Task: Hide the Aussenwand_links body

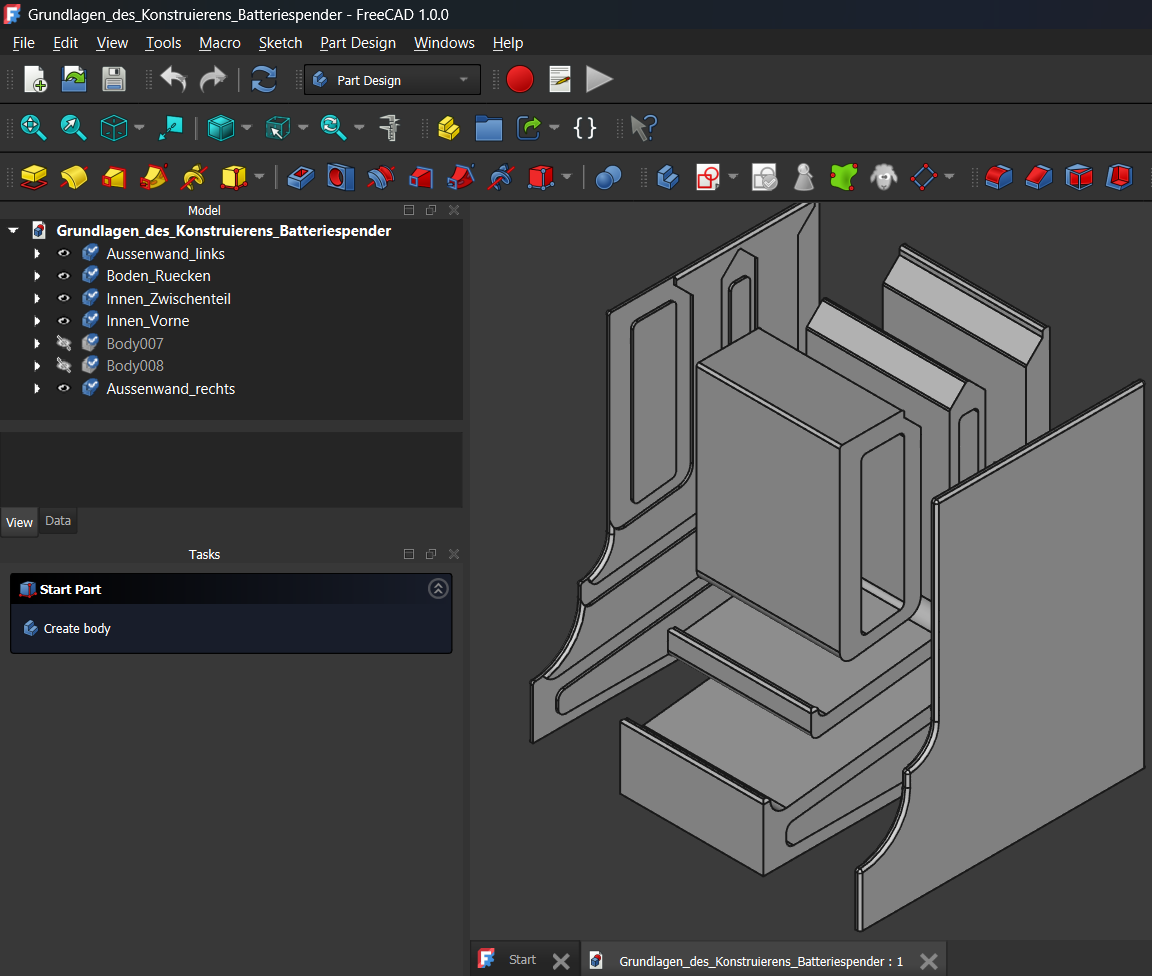Action: (x=63, y=253)
